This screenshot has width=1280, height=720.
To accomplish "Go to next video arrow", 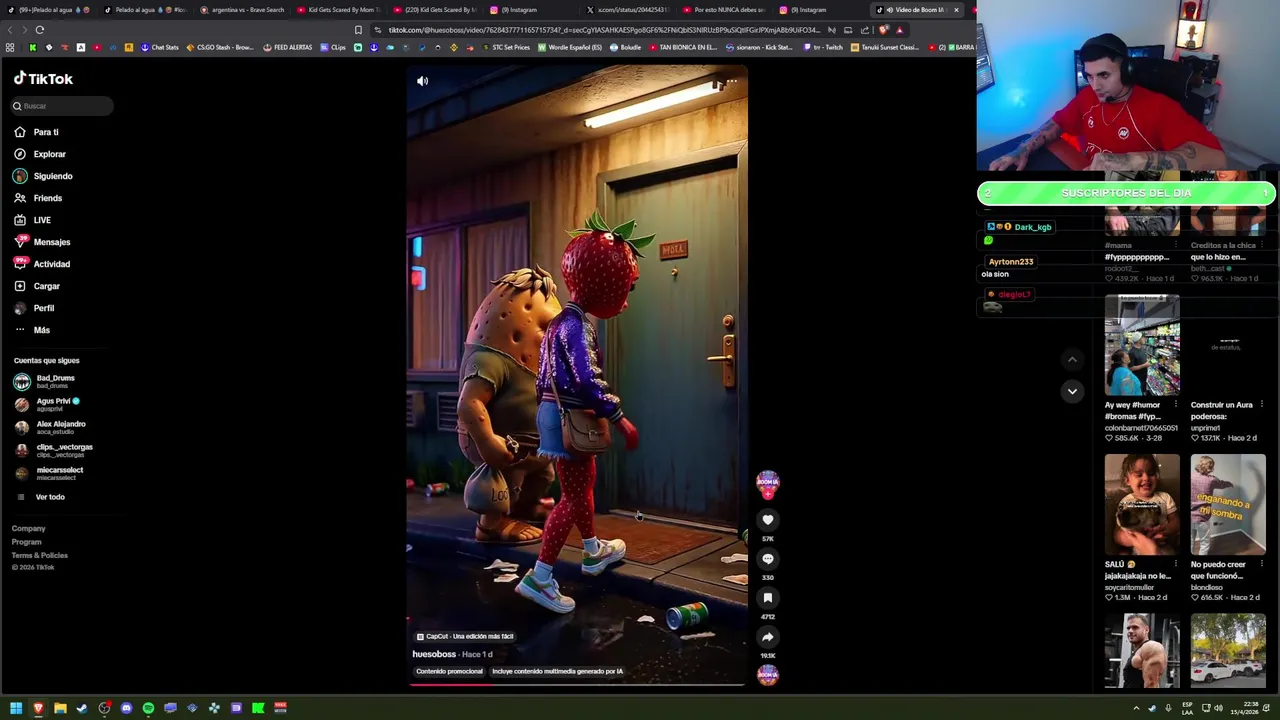I will point(1072,391).
